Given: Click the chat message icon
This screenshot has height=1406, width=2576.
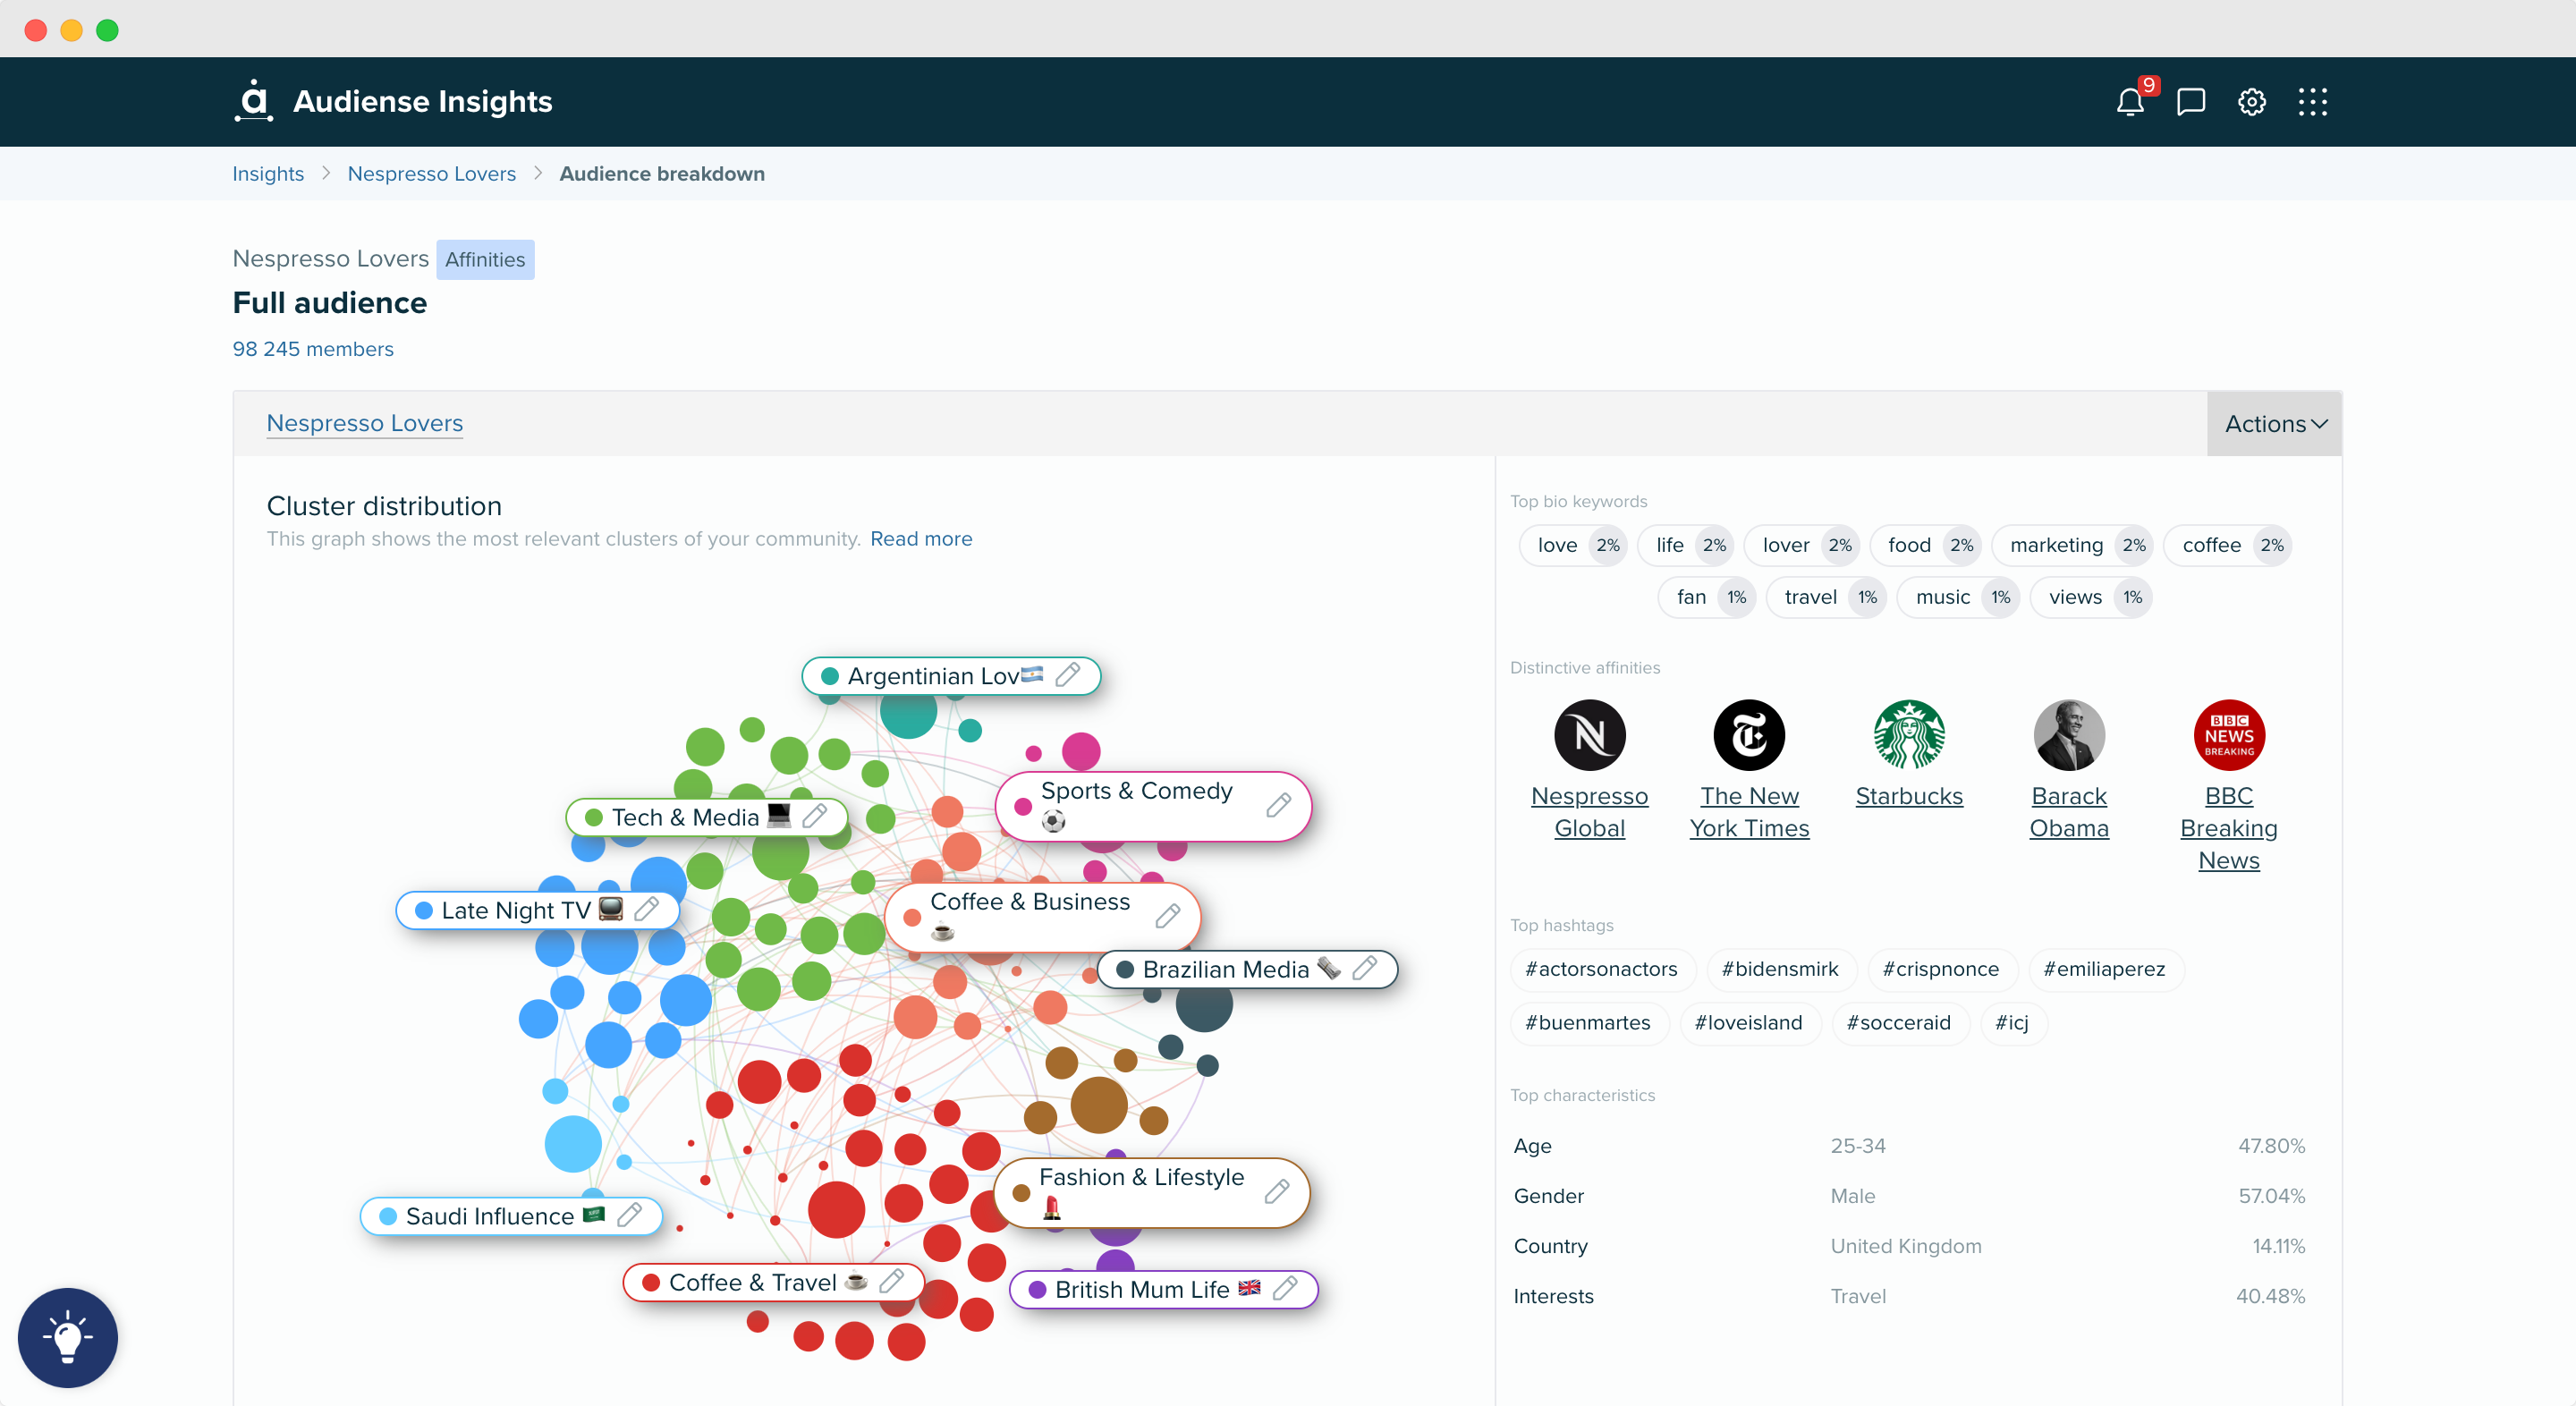Looking at the screenshot, I should [2190, 102].
